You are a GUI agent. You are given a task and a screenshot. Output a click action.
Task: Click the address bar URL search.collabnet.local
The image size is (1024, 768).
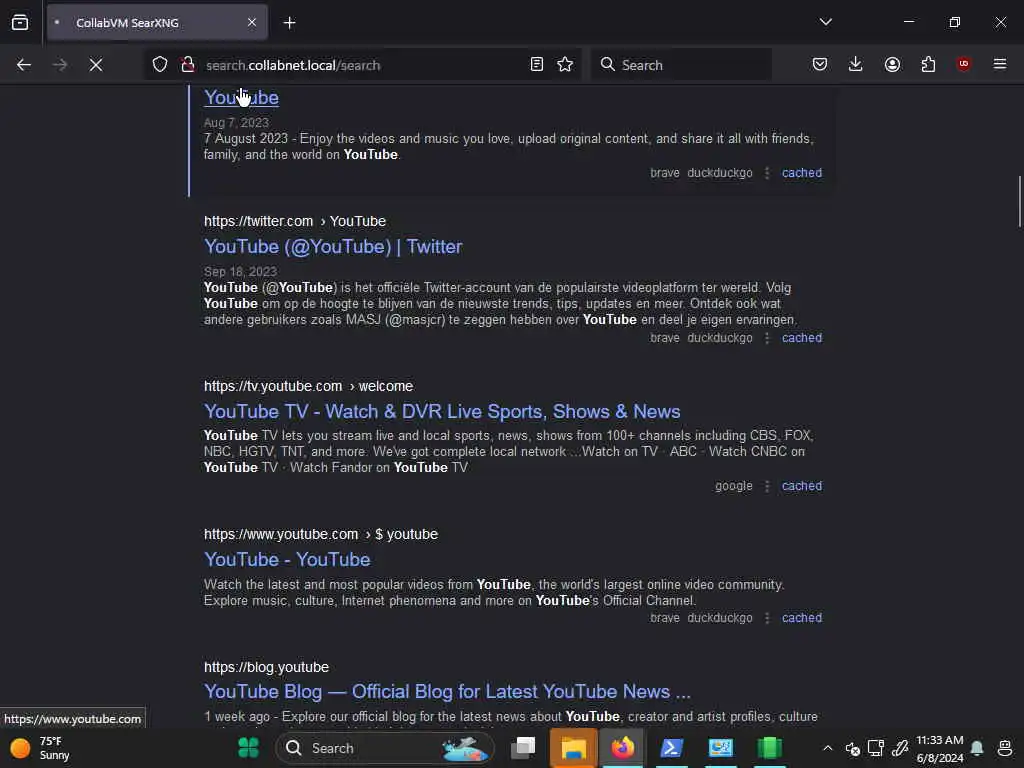(293, 65)
